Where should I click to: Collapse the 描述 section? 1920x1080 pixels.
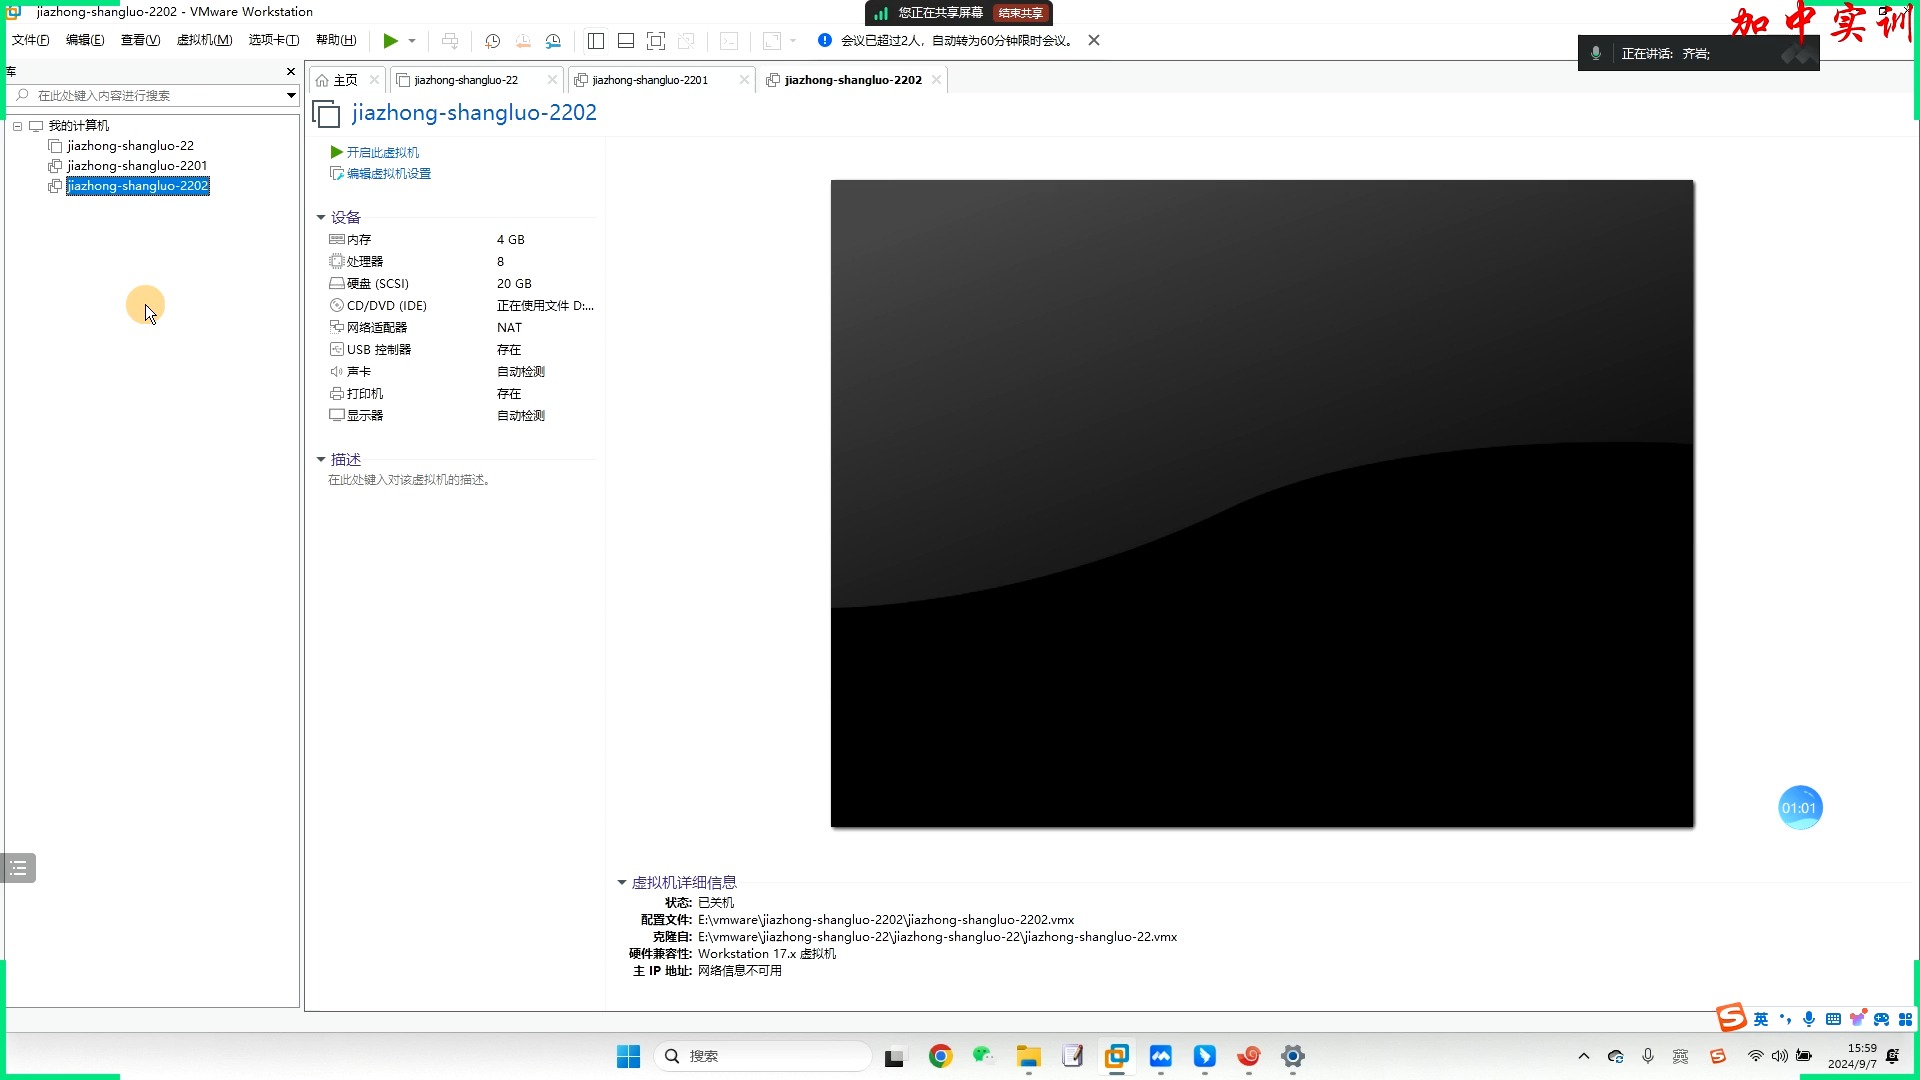point(321,459)
